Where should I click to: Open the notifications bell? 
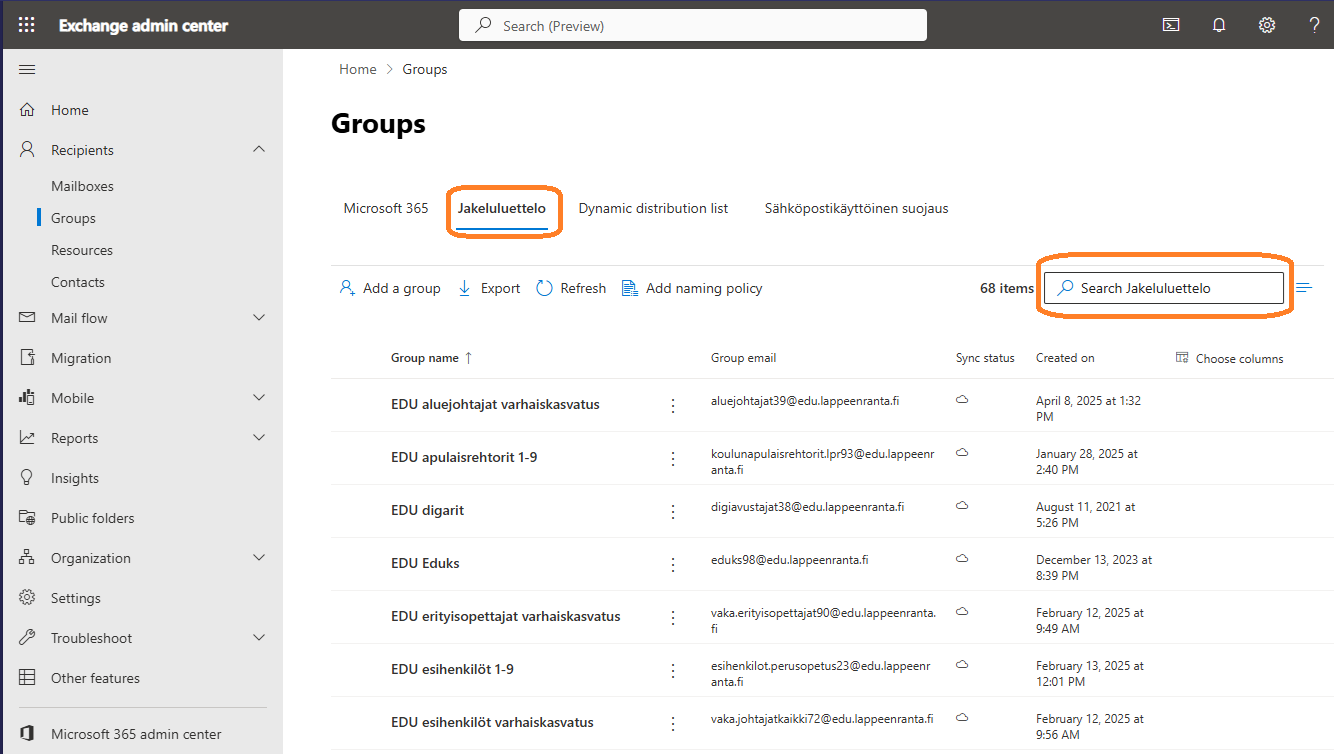(x=1218, y=25)
